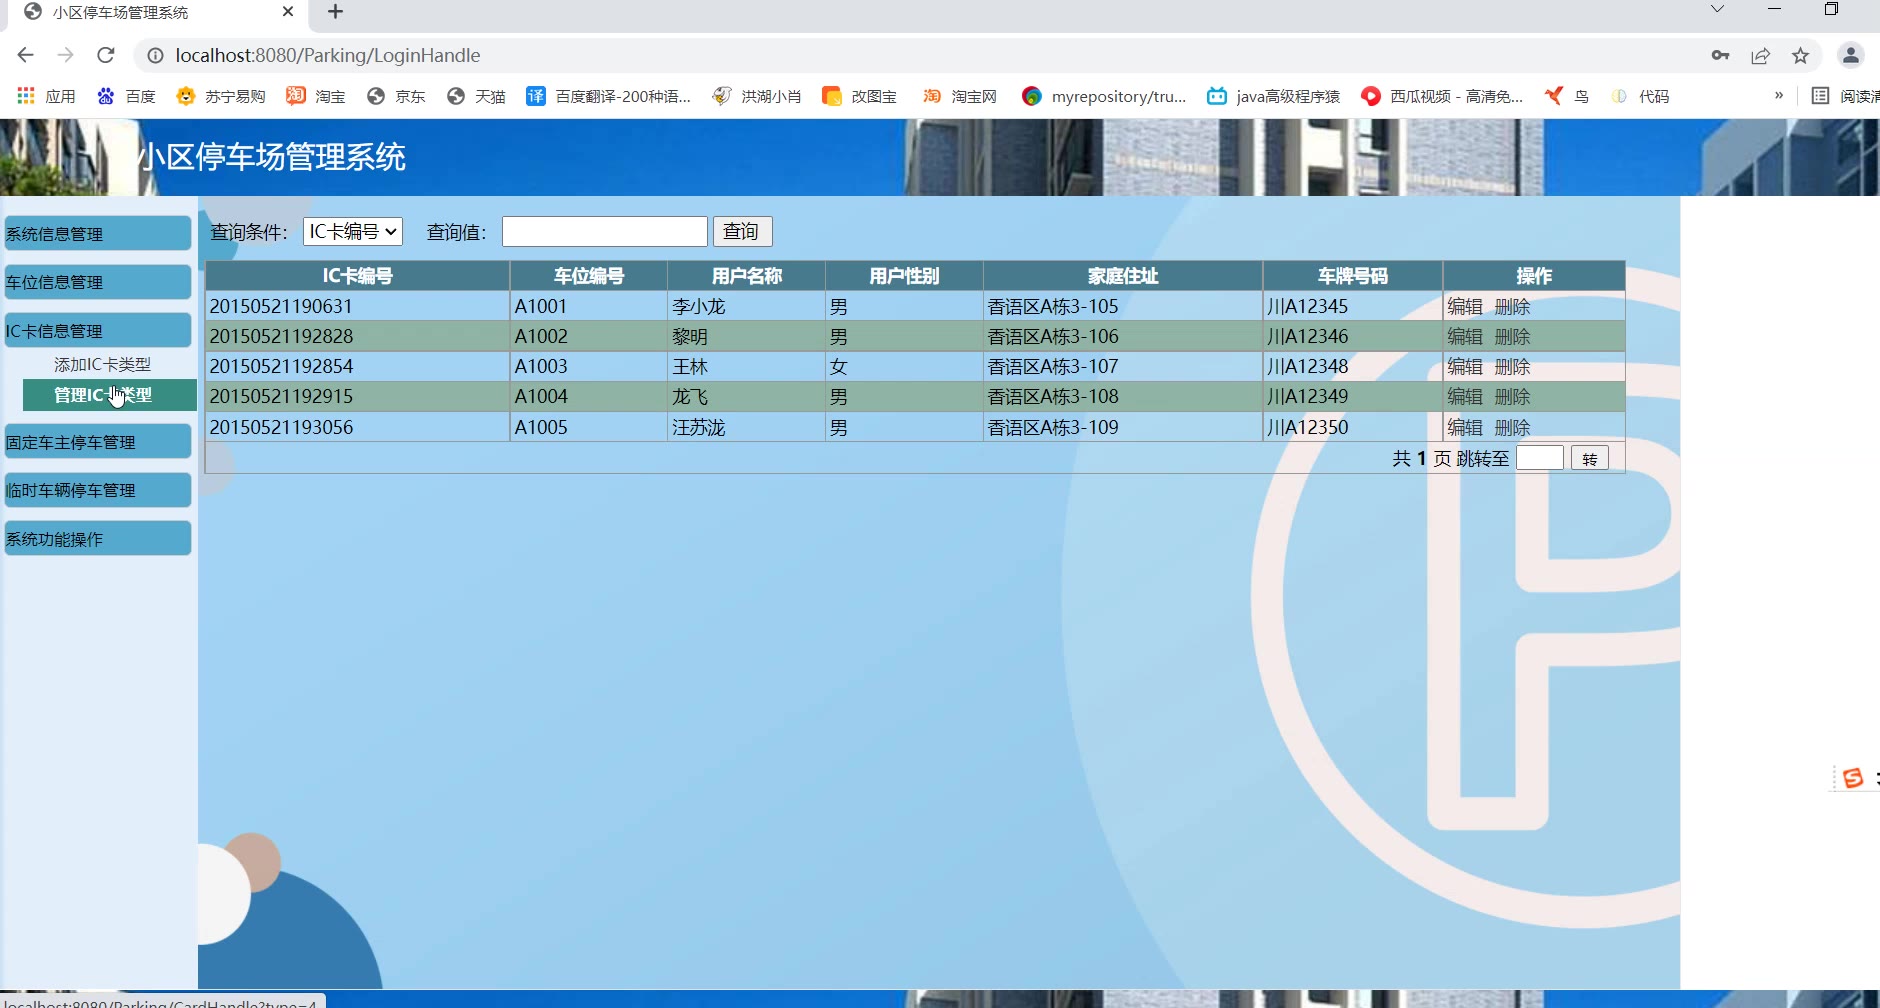Click 编辑 for 龙飞 row
The height and width of the screenshot is (1008, 1880).
1465,396
